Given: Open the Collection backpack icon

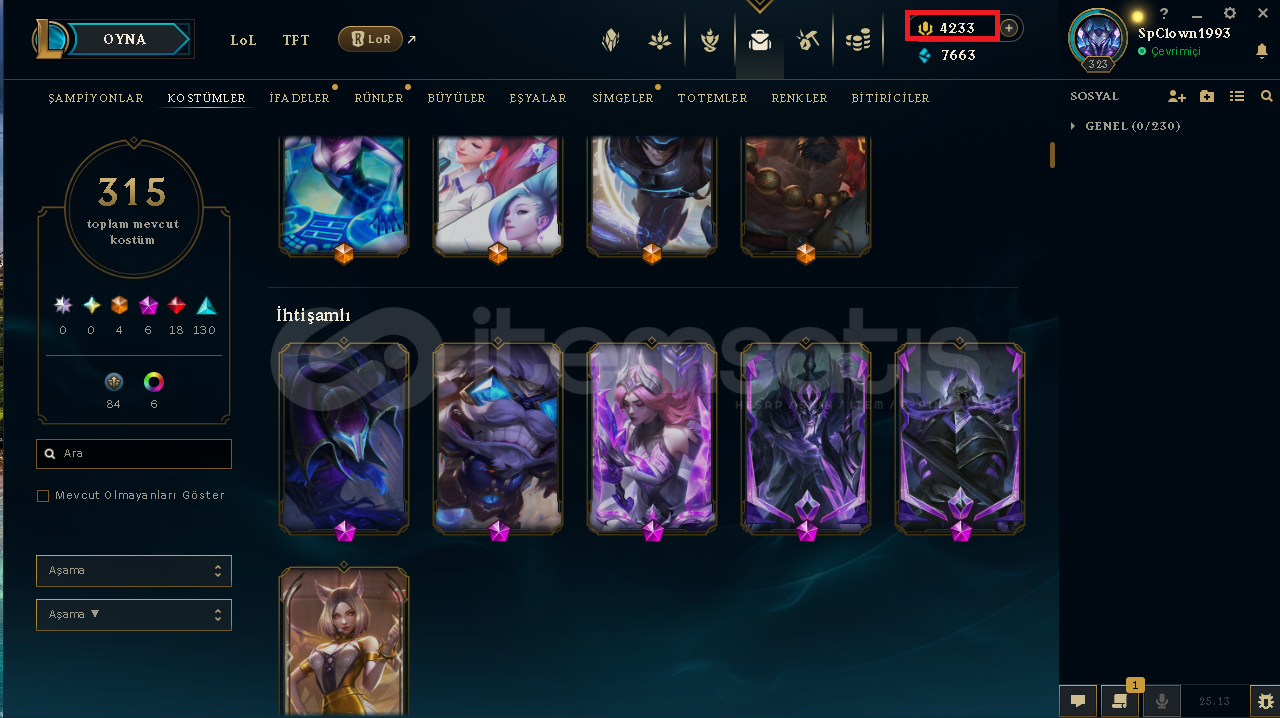Looking at the screenshot, I should click(760, 40).
